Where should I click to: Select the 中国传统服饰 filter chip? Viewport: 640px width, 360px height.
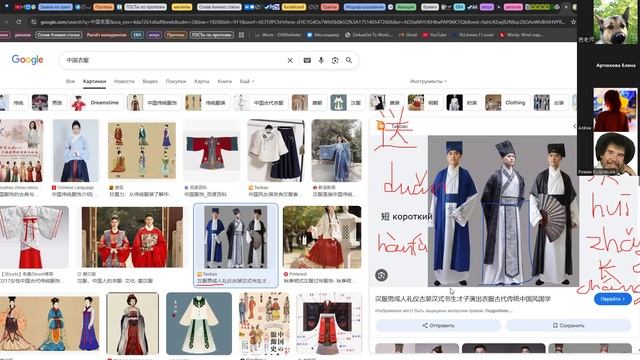point(154,103)
